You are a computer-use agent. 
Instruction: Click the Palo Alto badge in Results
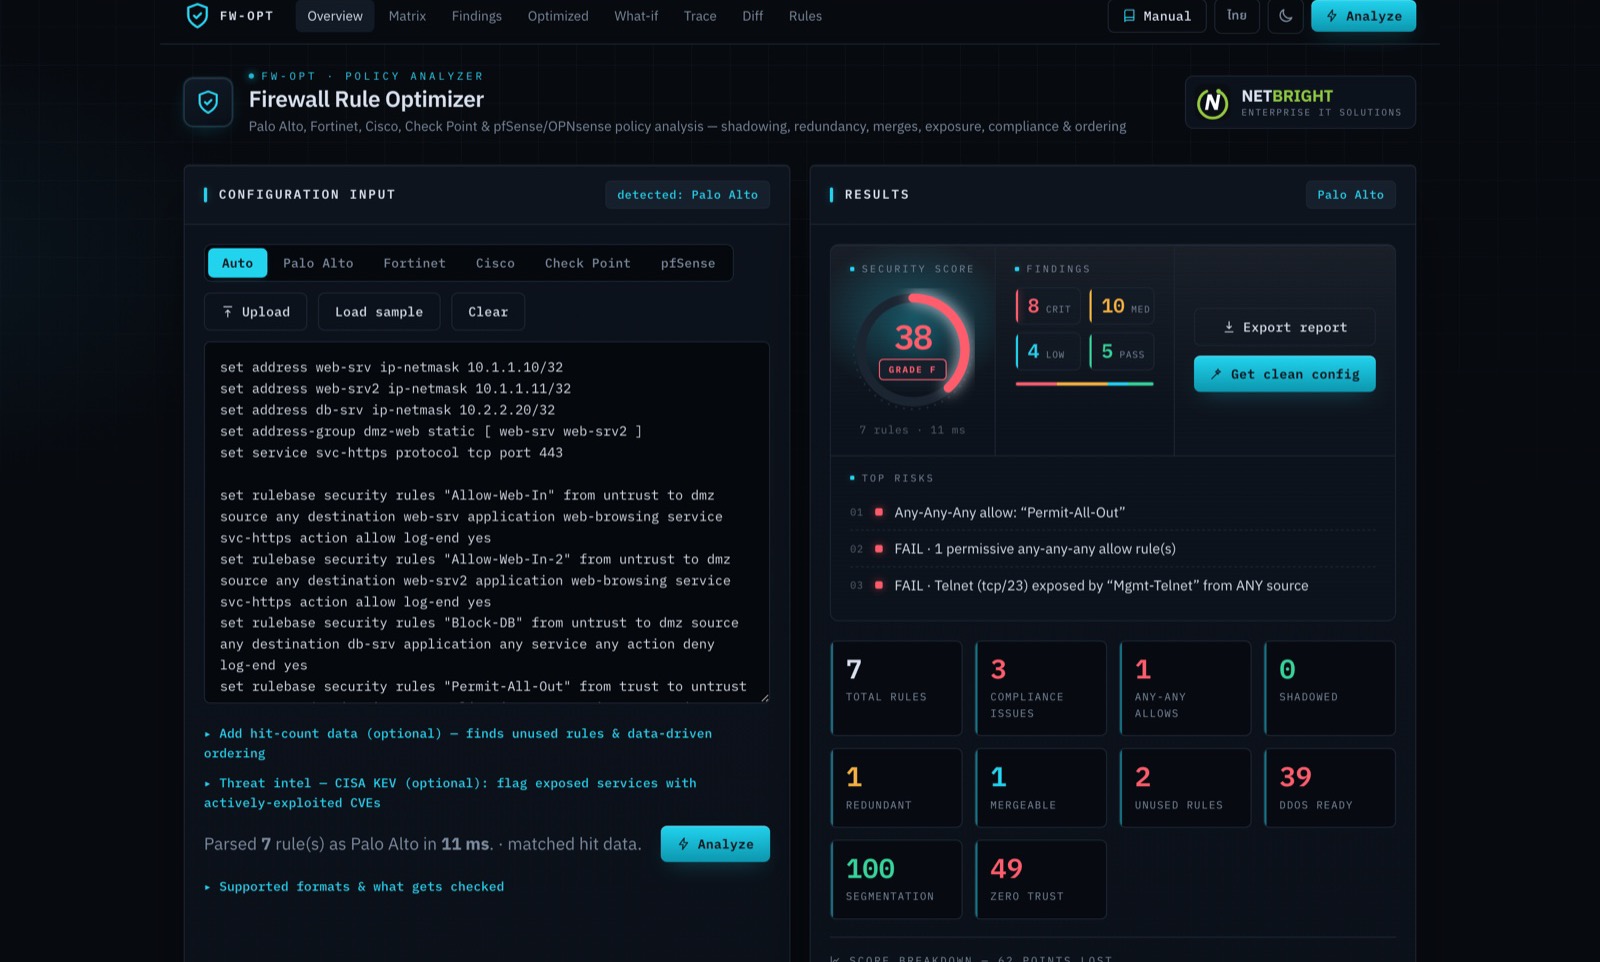pos(1350,195)
